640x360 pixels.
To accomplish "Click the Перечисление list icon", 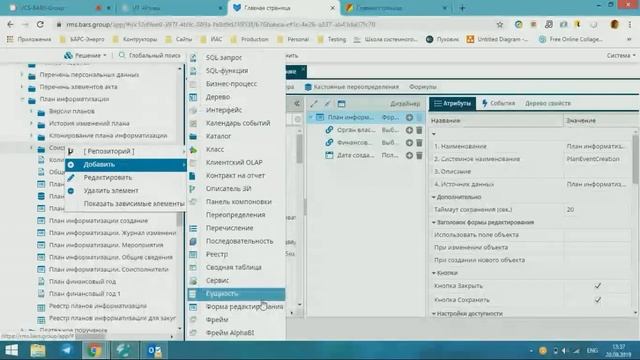I will pyautogui.click(x=193, y=228).
